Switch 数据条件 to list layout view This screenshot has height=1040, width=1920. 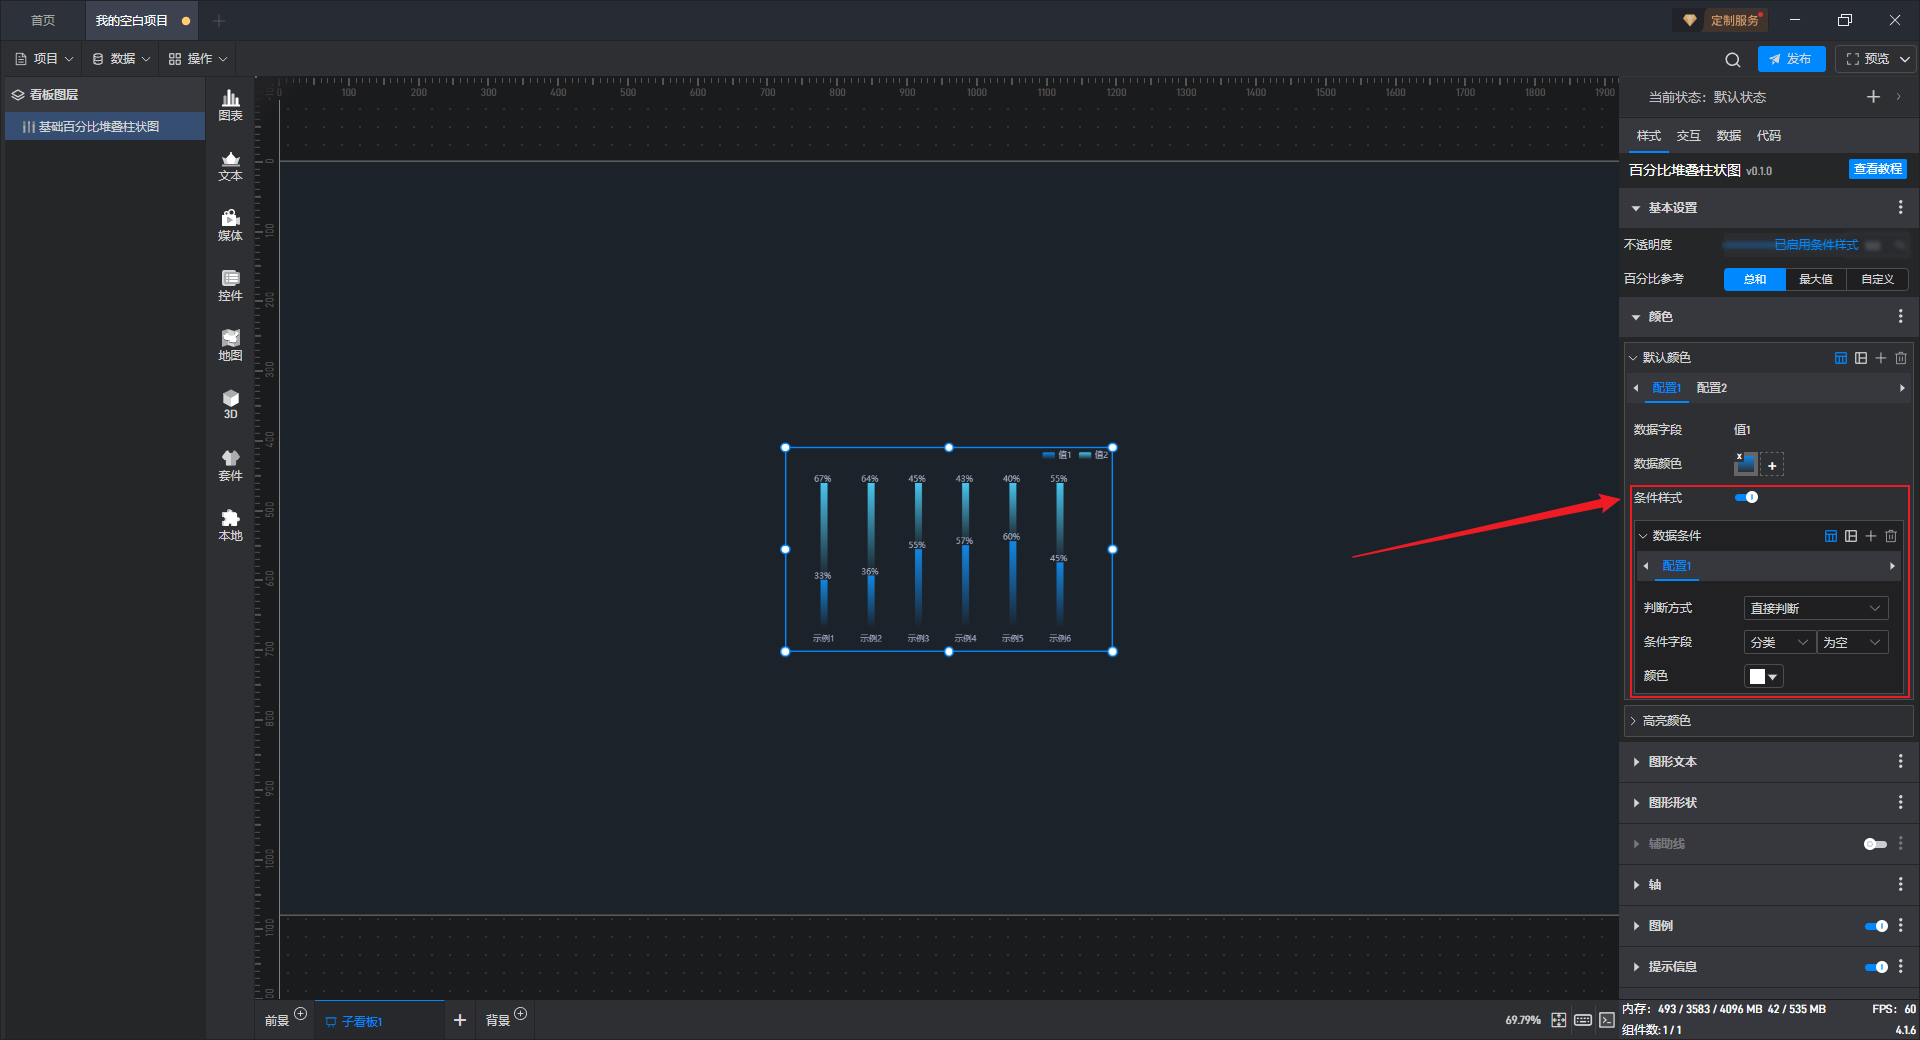click(x=1851, y=536)
